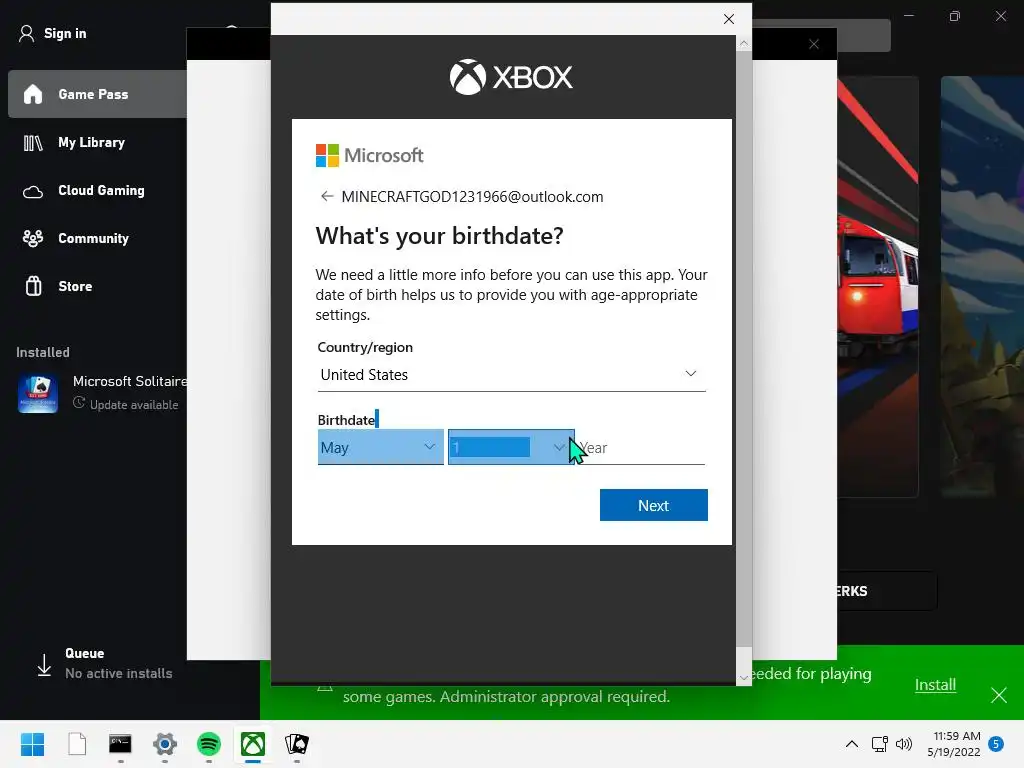Screen dimensions: 1024x768
Task: Click the network tray icon
Action: (x=879, y=744)
